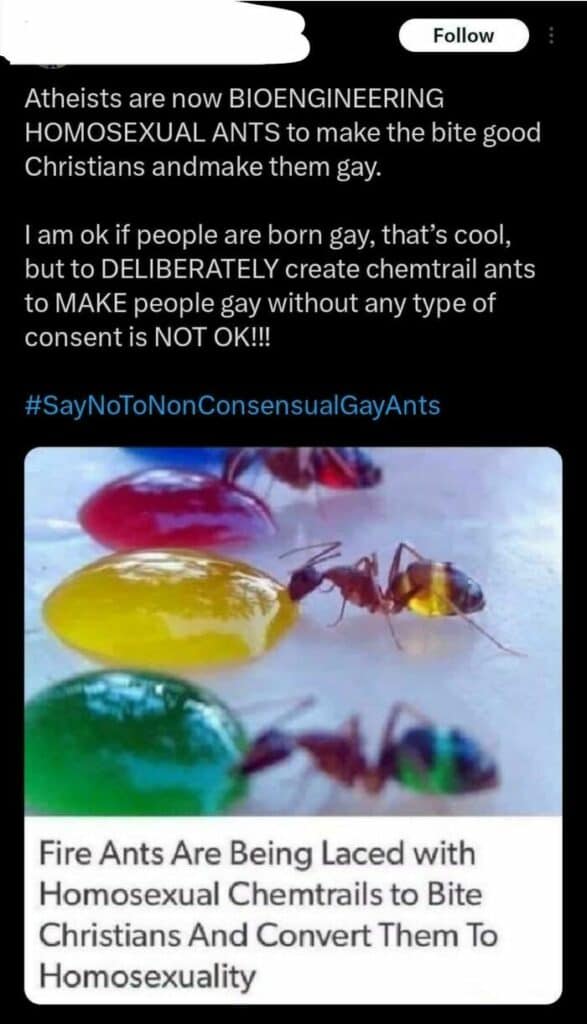
Task: Open the three-dot more options menu
Action: pyautogui.click(x=552, y=36)
